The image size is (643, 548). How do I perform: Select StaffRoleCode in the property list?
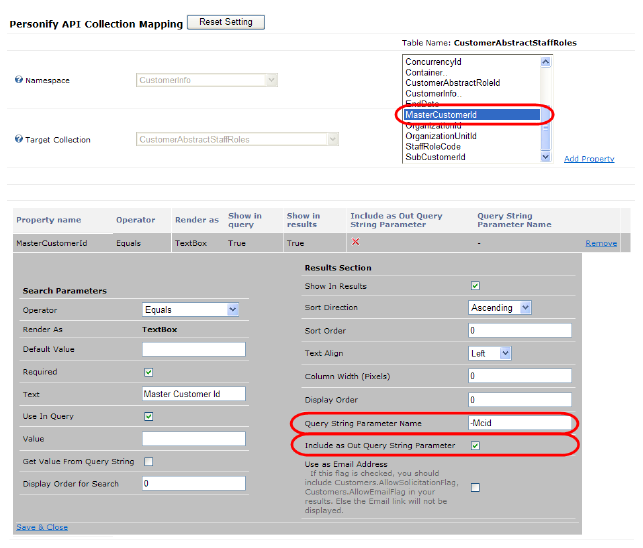pos(433,147)
